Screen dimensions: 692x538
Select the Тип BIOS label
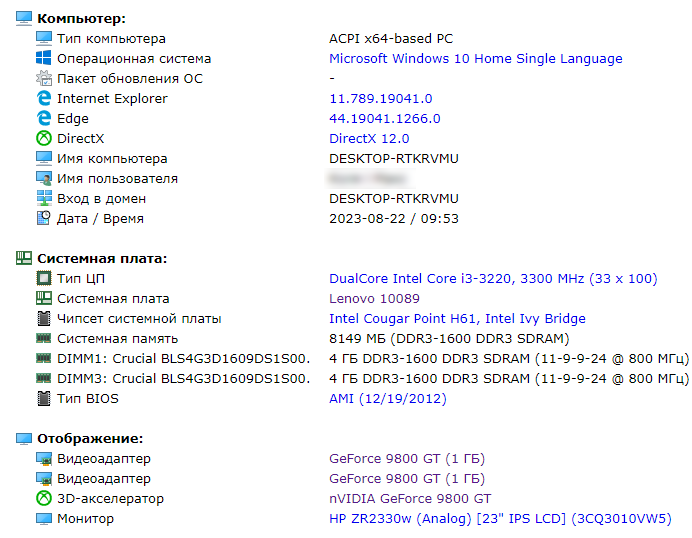click(88, 399)
